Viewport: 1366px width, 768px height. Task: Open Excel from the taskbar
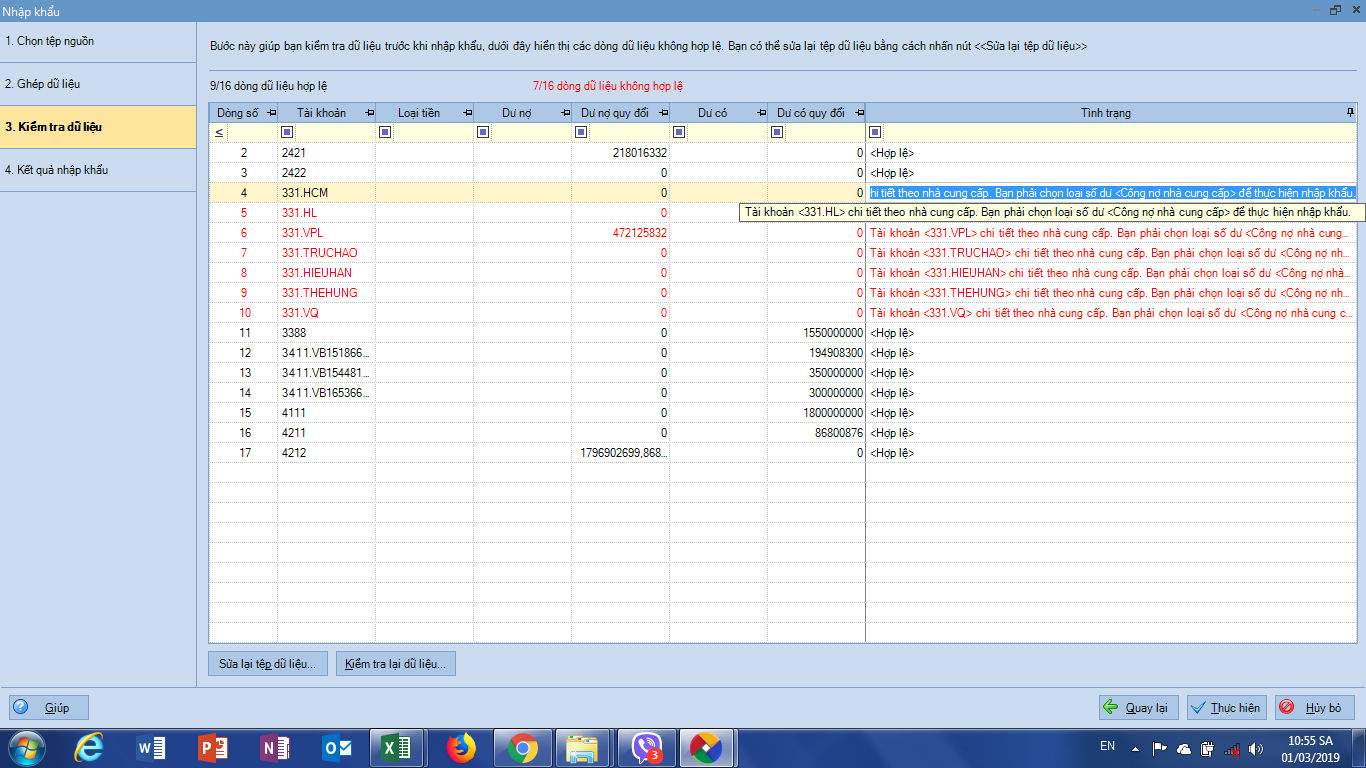coord(397,747)
